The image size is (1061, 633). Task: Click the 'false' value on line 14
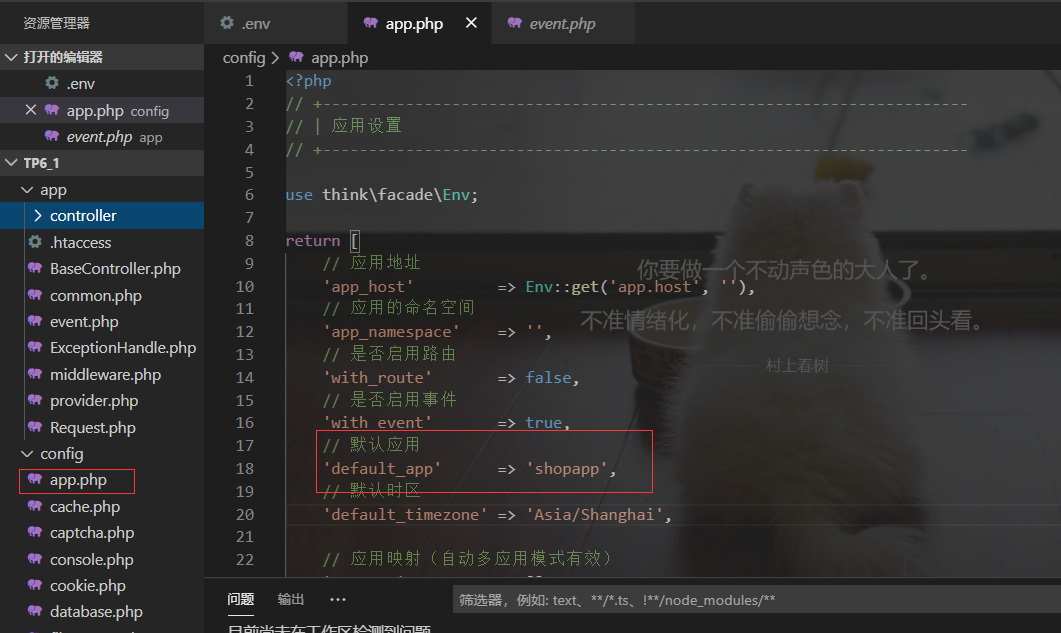[x=549, y=377]
